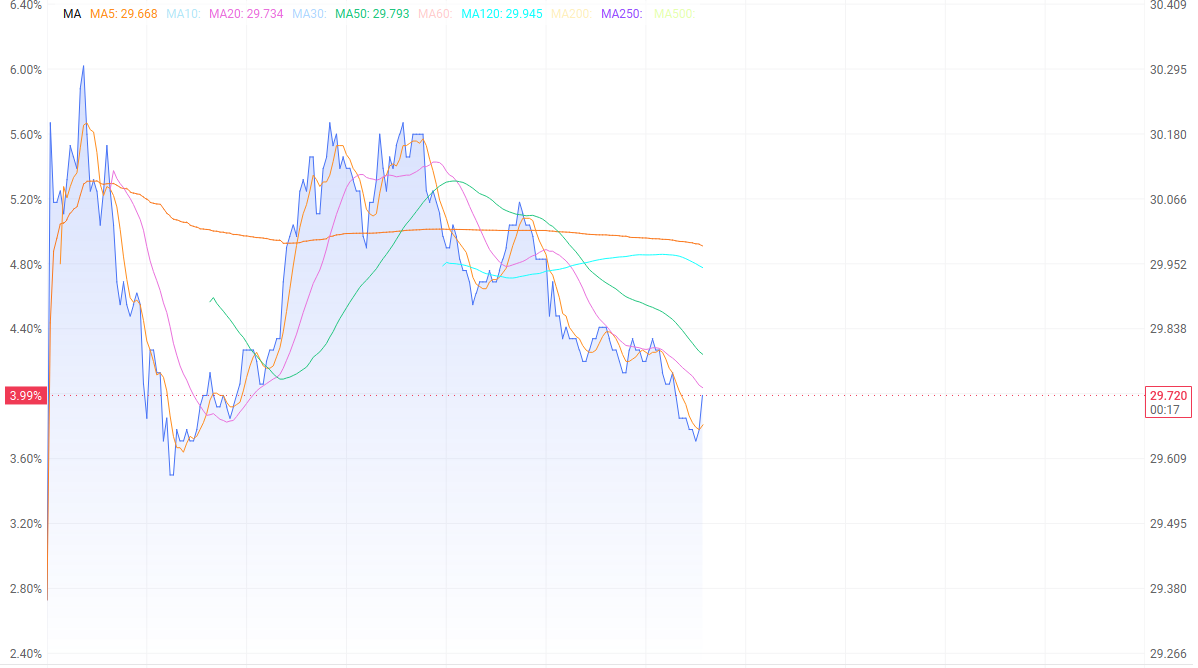Show the MA30 moving average line

tap(309, 14)
